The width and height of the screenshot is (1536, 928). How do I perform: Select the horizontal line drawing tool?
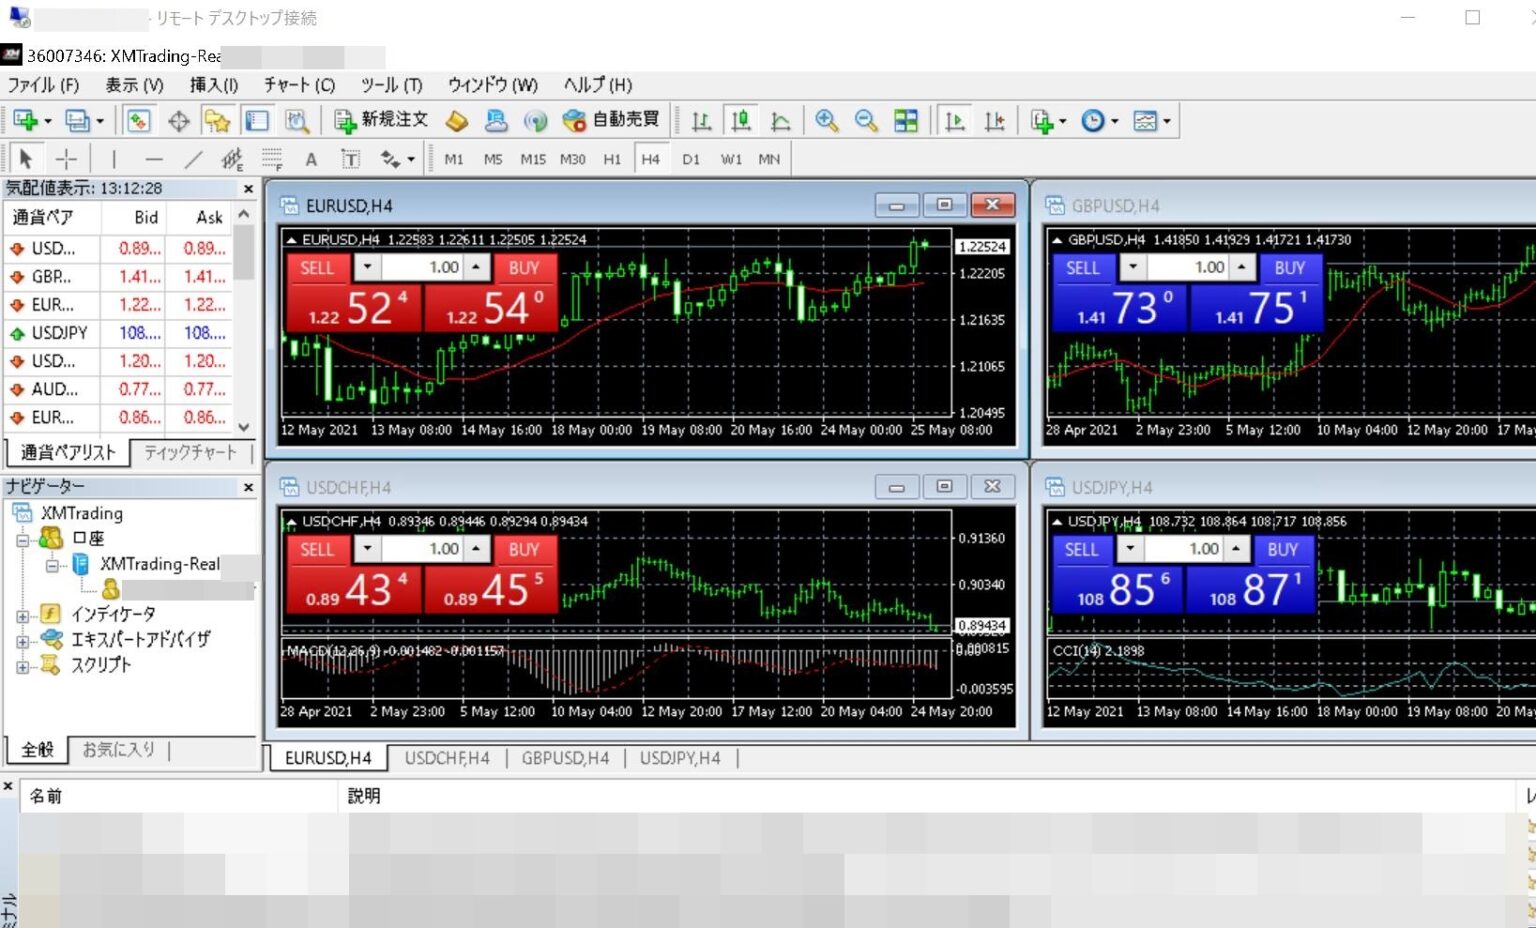point(153,158)
